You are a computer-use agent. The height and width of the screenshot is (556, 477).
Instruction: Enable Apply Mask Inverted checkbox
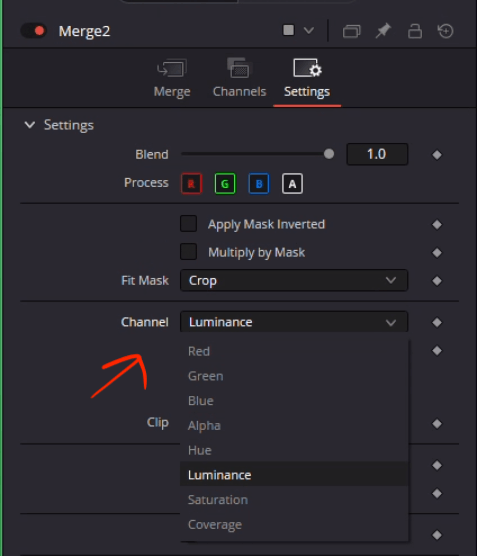(x=188, y=224)
